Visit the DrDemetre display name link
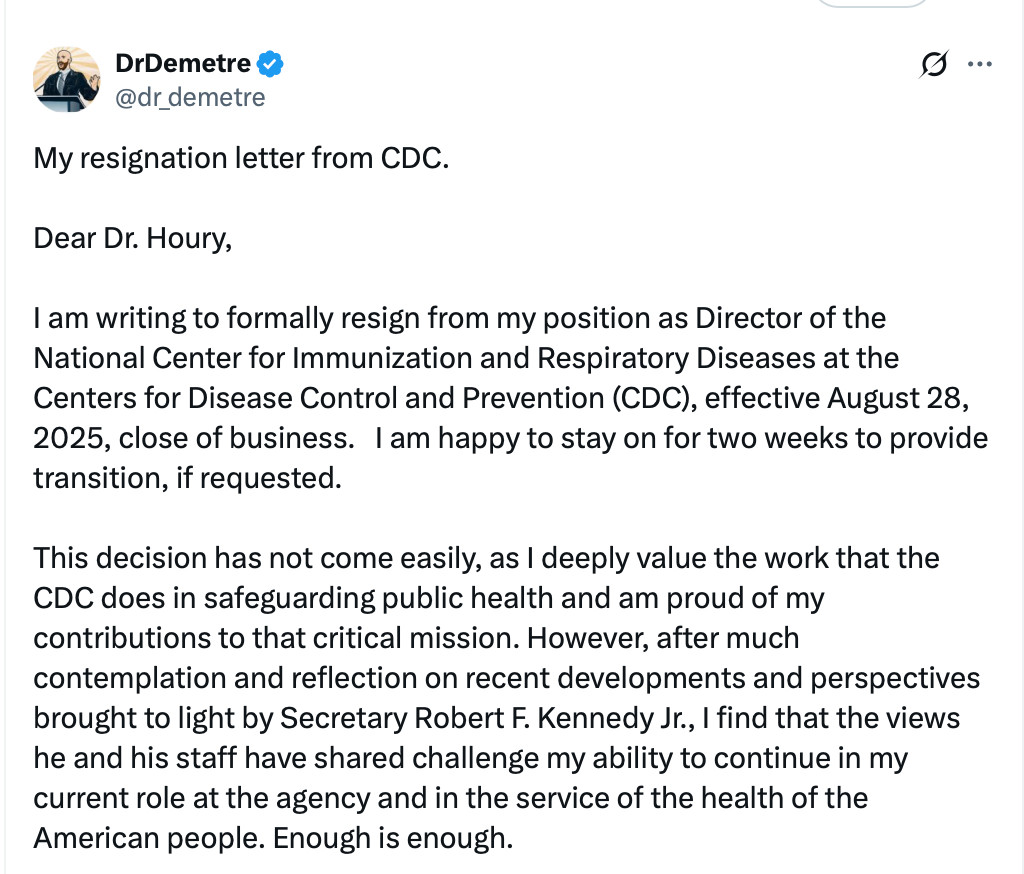Image resolution: width=1024 pixels, height=874 pixels. 183,63
